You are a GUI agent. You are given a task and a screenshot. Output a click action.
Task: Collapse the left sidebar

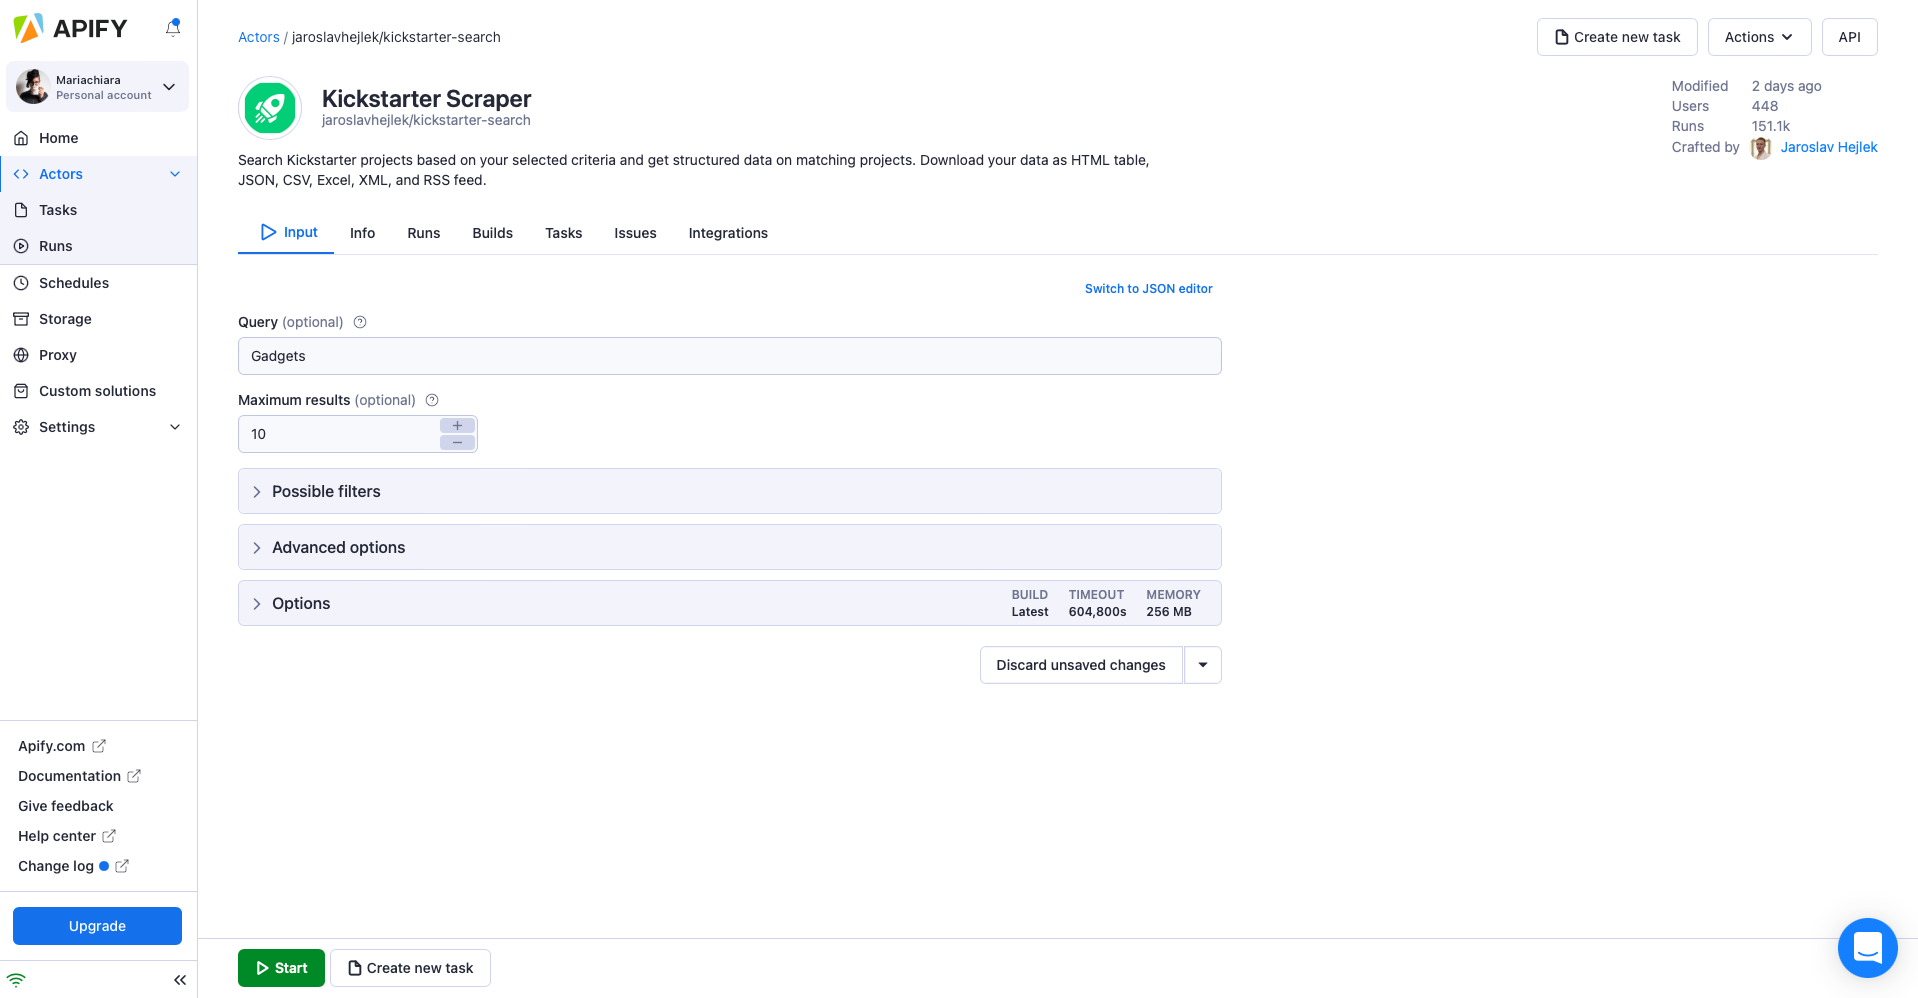[180, 979]
